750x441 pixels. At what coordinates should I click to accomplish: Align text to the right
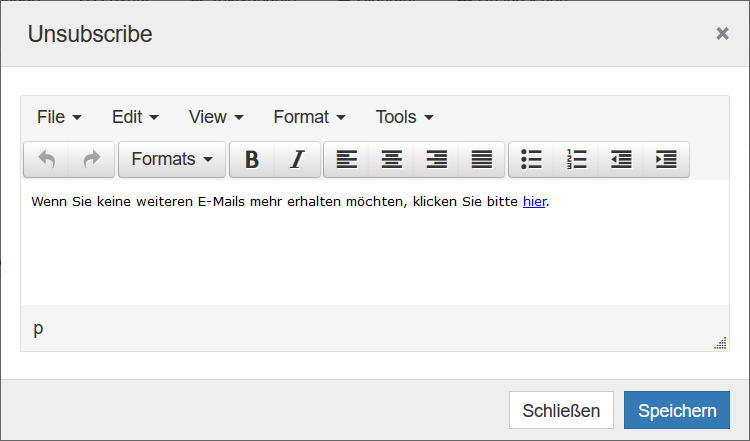pos(436,159)
